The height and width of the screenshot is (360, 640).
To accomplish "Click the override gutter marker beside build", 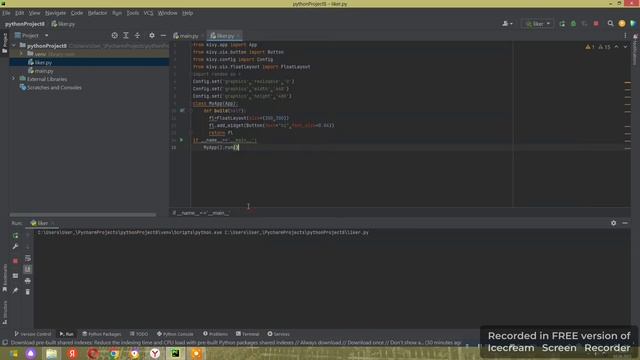I will click(182, 111).
